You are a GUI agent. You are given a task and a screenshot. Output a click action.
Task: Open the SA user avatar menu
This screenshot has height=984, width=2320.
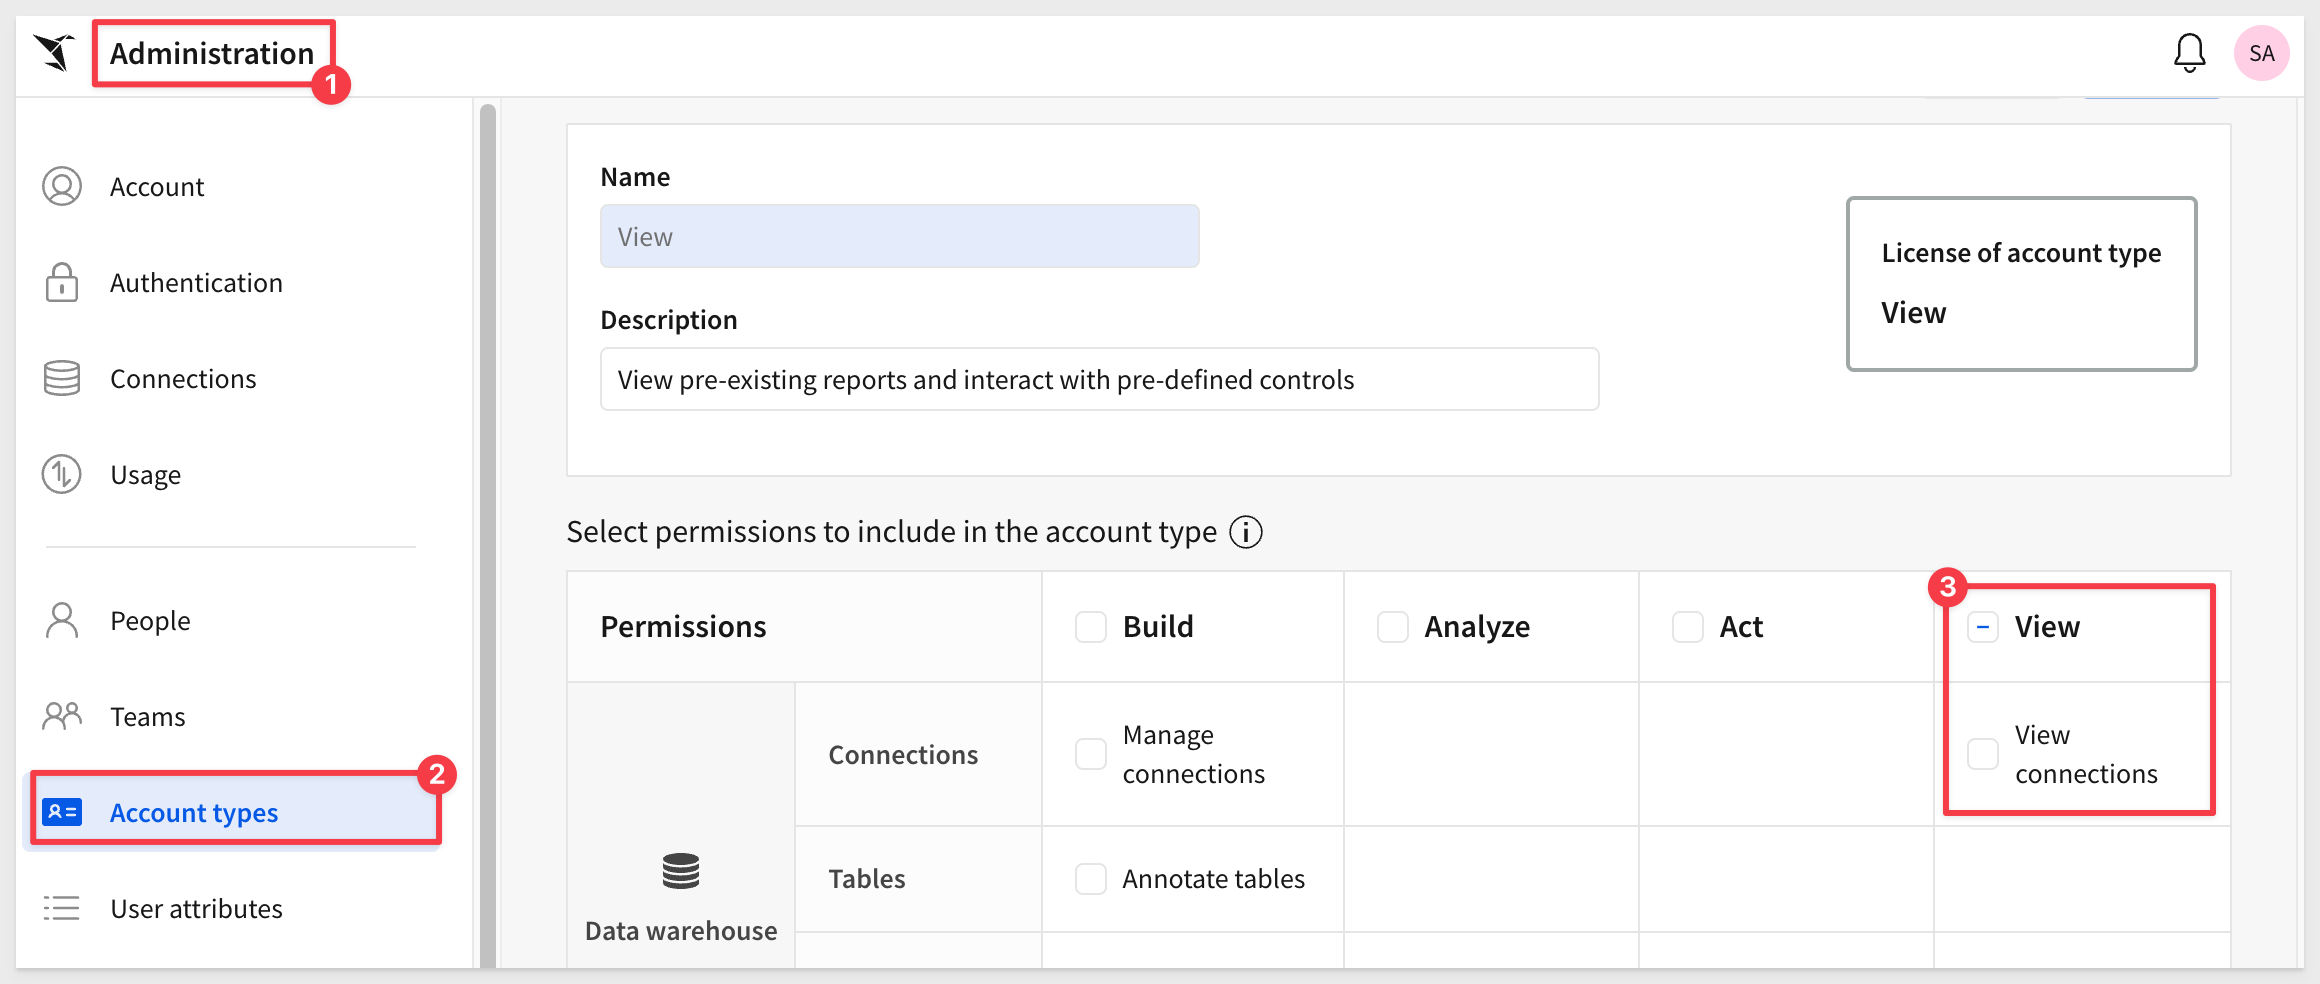[2261, 53]
